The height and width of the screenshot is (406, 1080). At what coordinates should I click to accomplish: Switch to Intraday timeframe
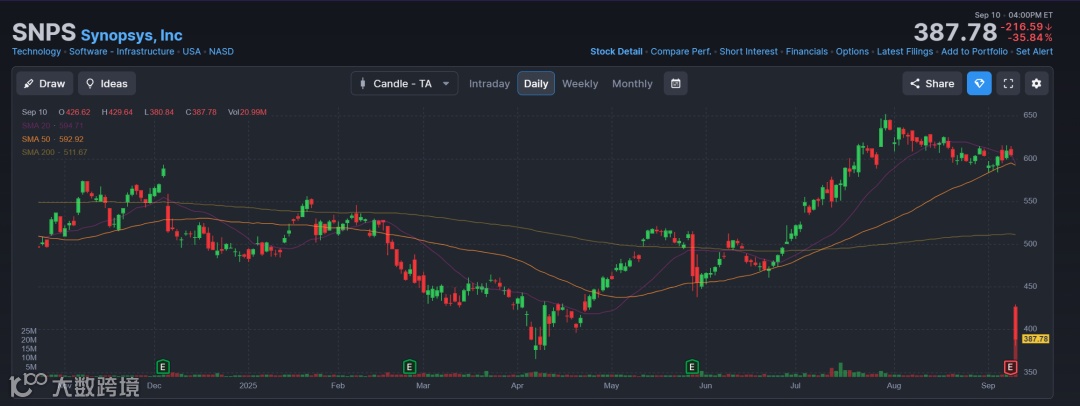(489, 83)
